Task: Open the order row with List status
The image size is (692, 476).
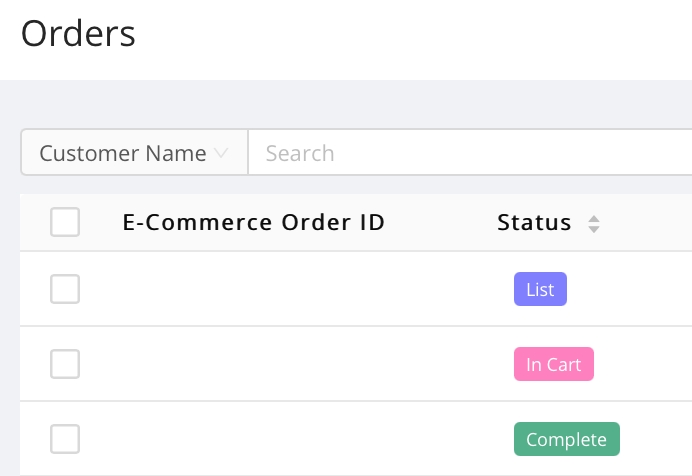Action: [x=300, y=290]
